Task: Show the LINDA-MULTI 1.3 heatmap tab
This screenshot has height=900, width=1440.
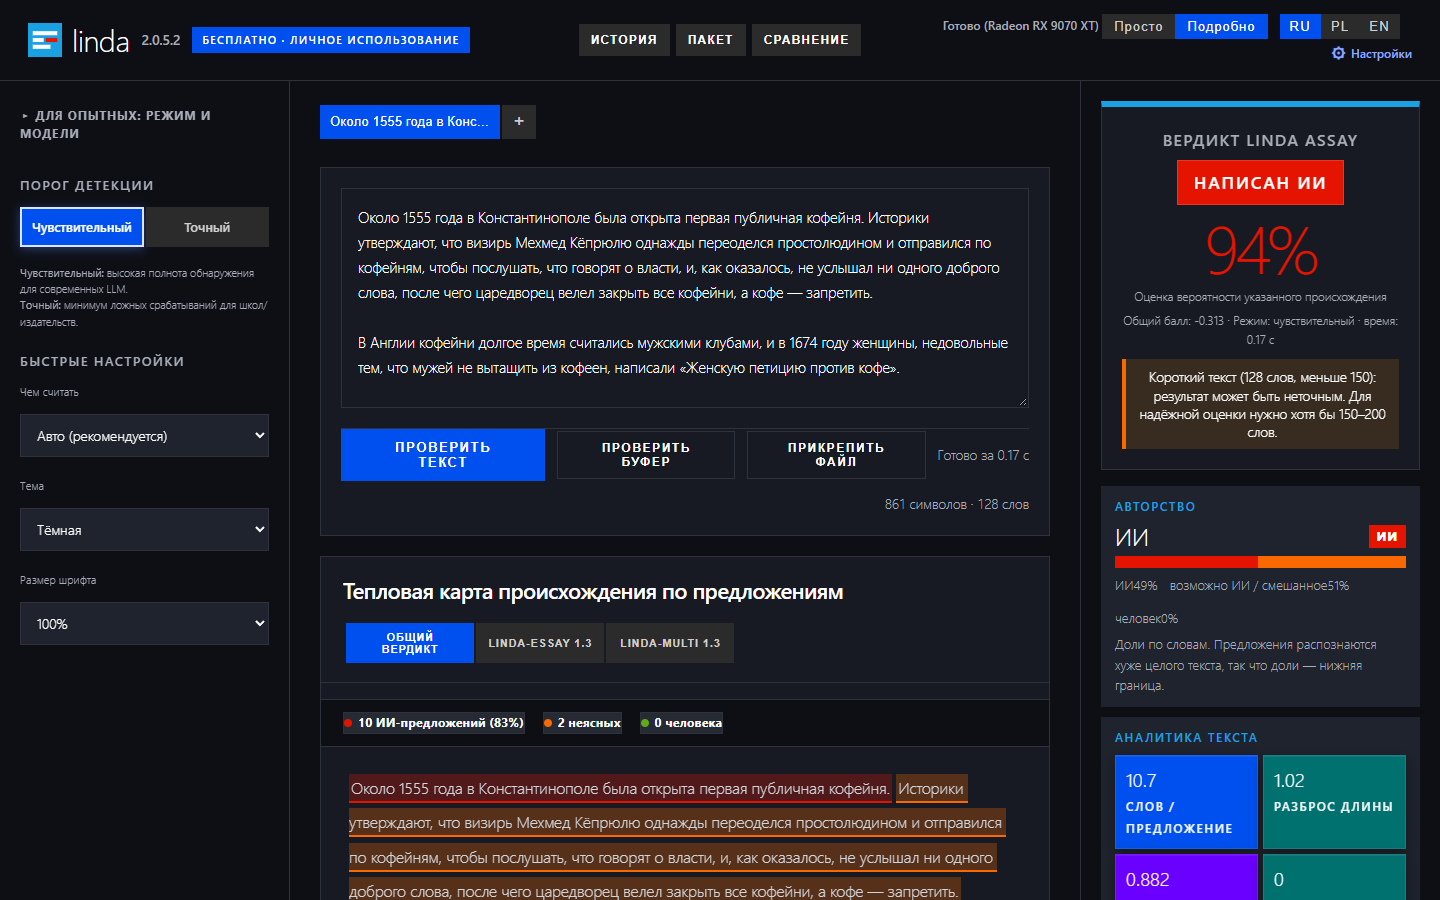Action: 670,643
